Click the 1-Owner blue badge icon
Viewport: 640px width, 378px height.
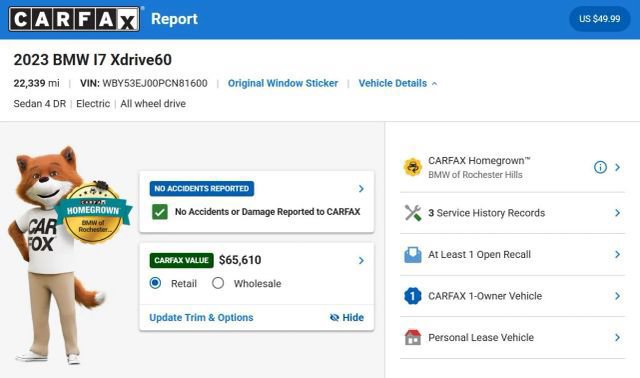pyautogui.click(x=413, y=296)
